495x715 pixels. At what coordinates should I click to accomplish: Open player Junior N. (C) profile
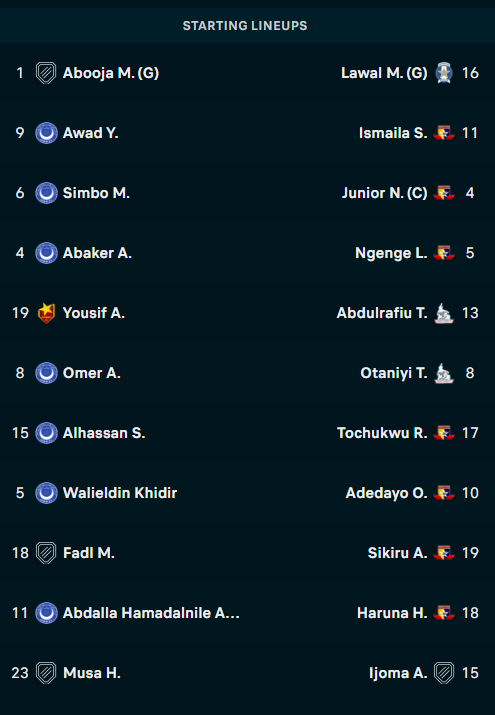(385, 193)
